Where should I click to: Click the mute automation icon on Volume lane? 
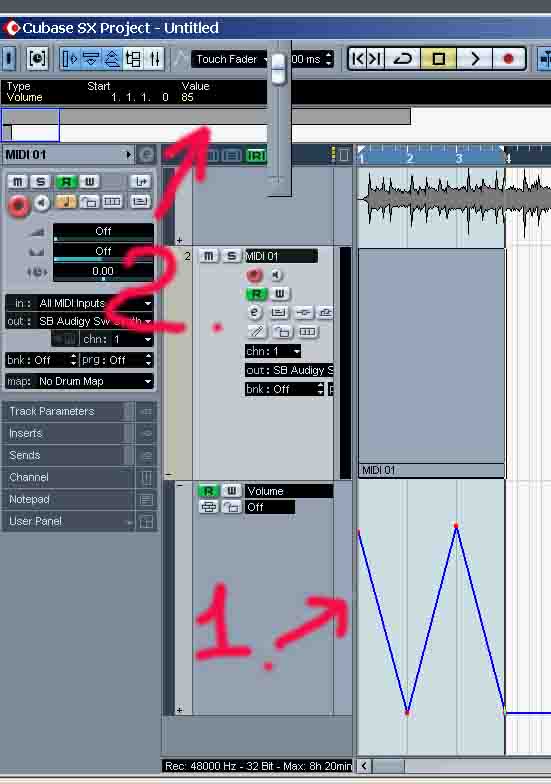pos(208,507)
